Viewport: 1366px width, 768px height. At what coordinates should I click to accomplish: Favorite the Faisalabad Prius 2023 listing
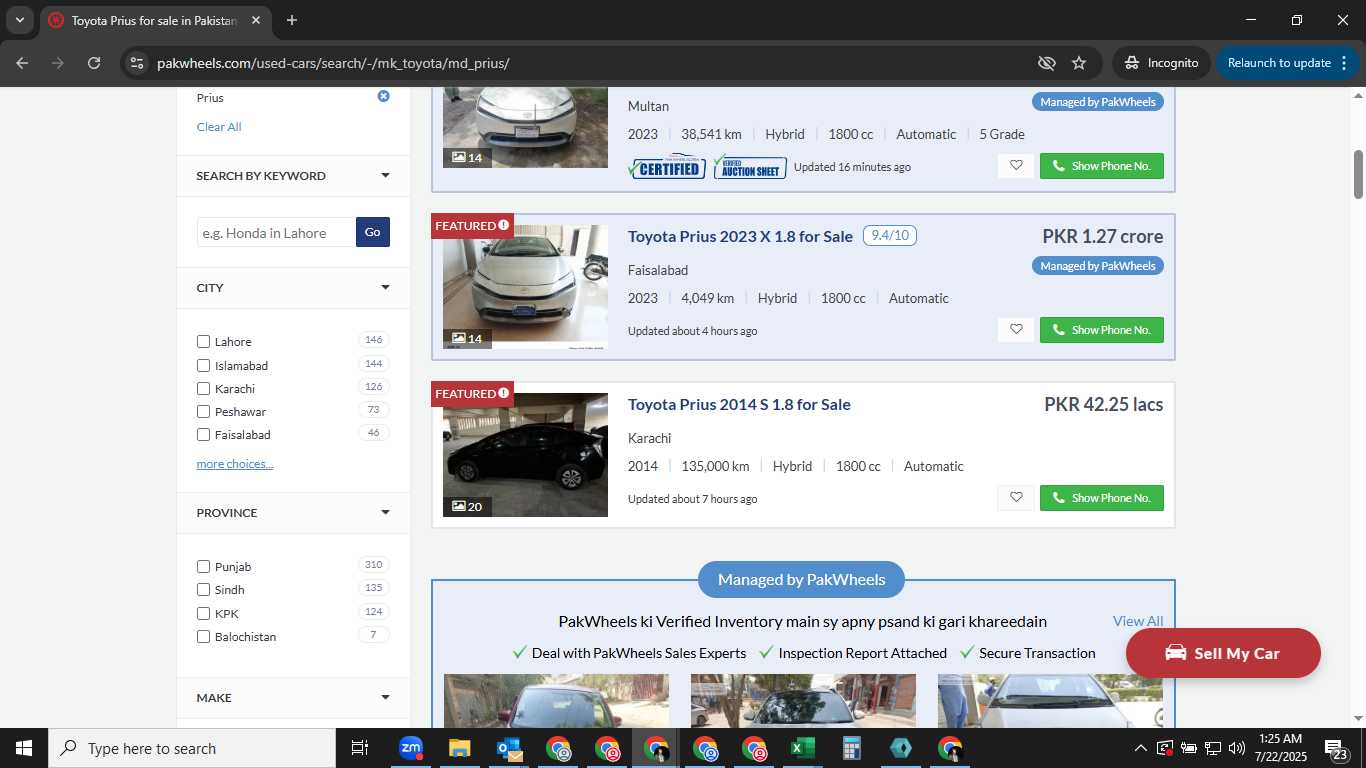(1016, 330)
